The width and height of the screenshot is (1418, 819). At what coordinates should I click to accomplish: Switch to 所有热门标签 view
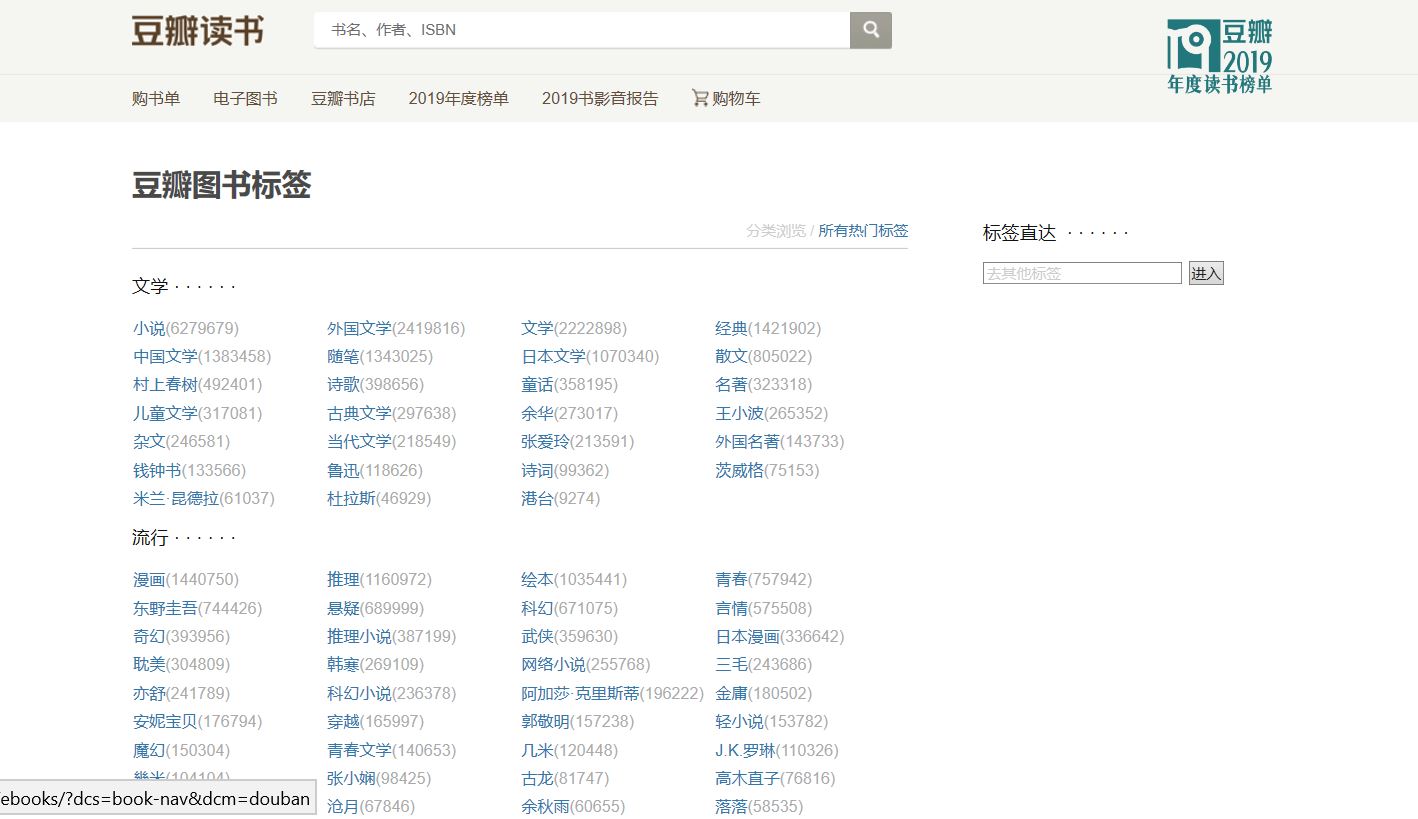[863, 231]
